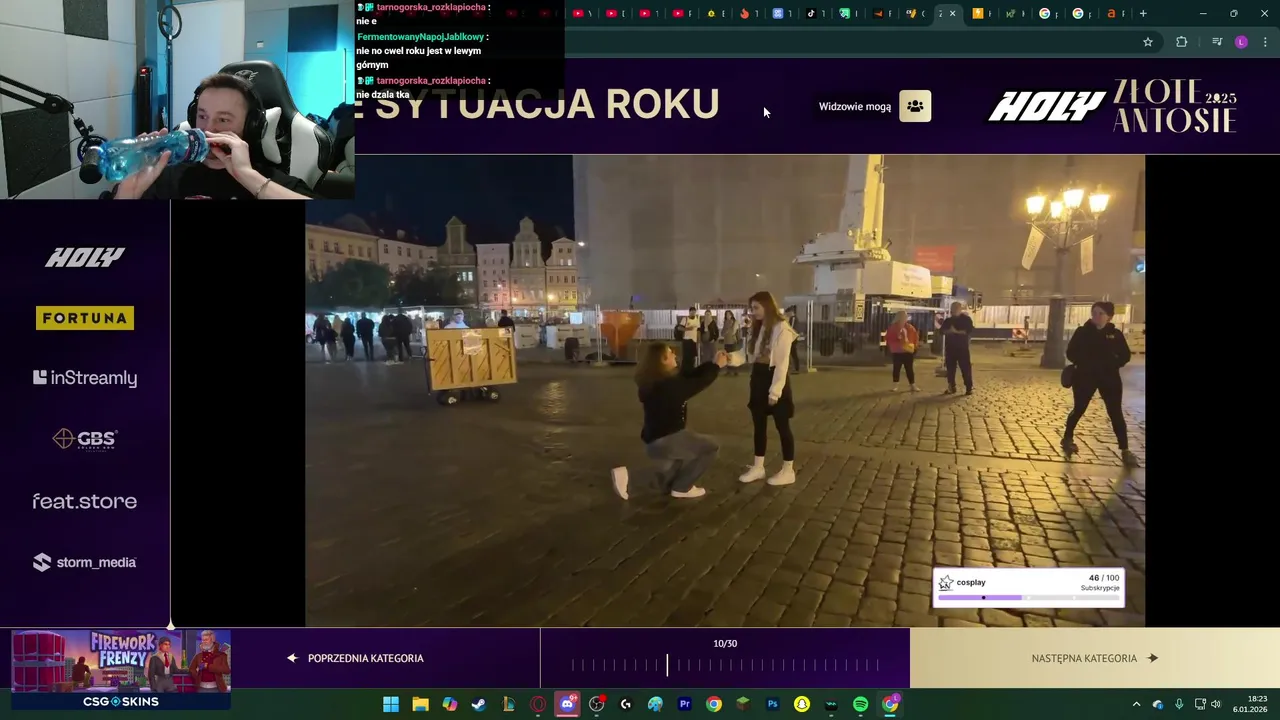Screen dimensions: 1280x720
Task: Click the people icon next to Widzowie mogą
Action: pos(915,106)
